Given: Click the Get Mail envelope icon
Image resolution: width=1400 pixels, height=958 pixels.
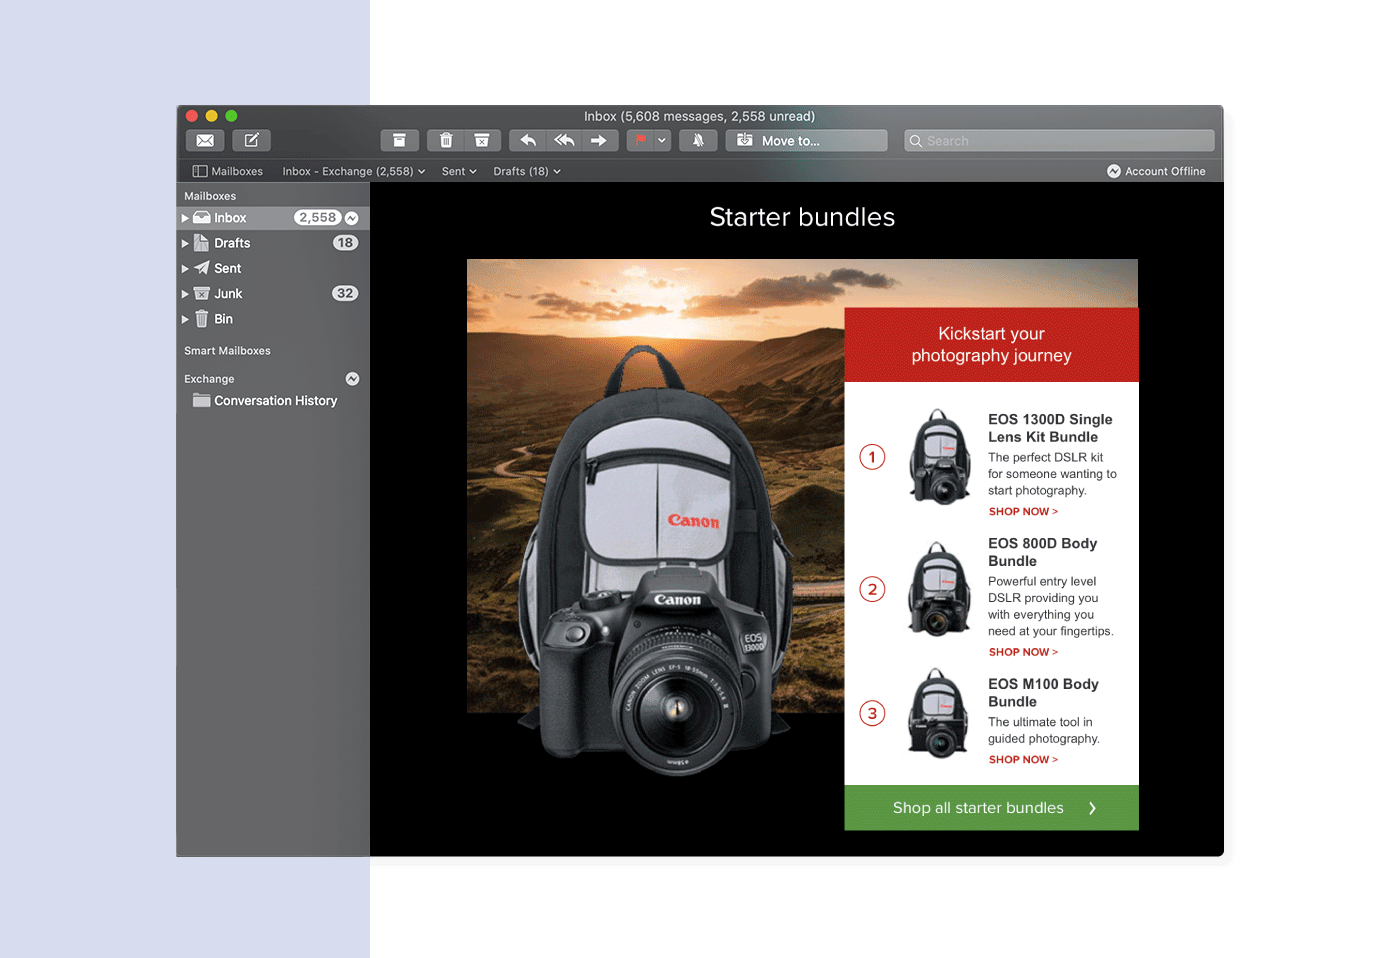Looking at the screenshot, I should click(205, 141).
